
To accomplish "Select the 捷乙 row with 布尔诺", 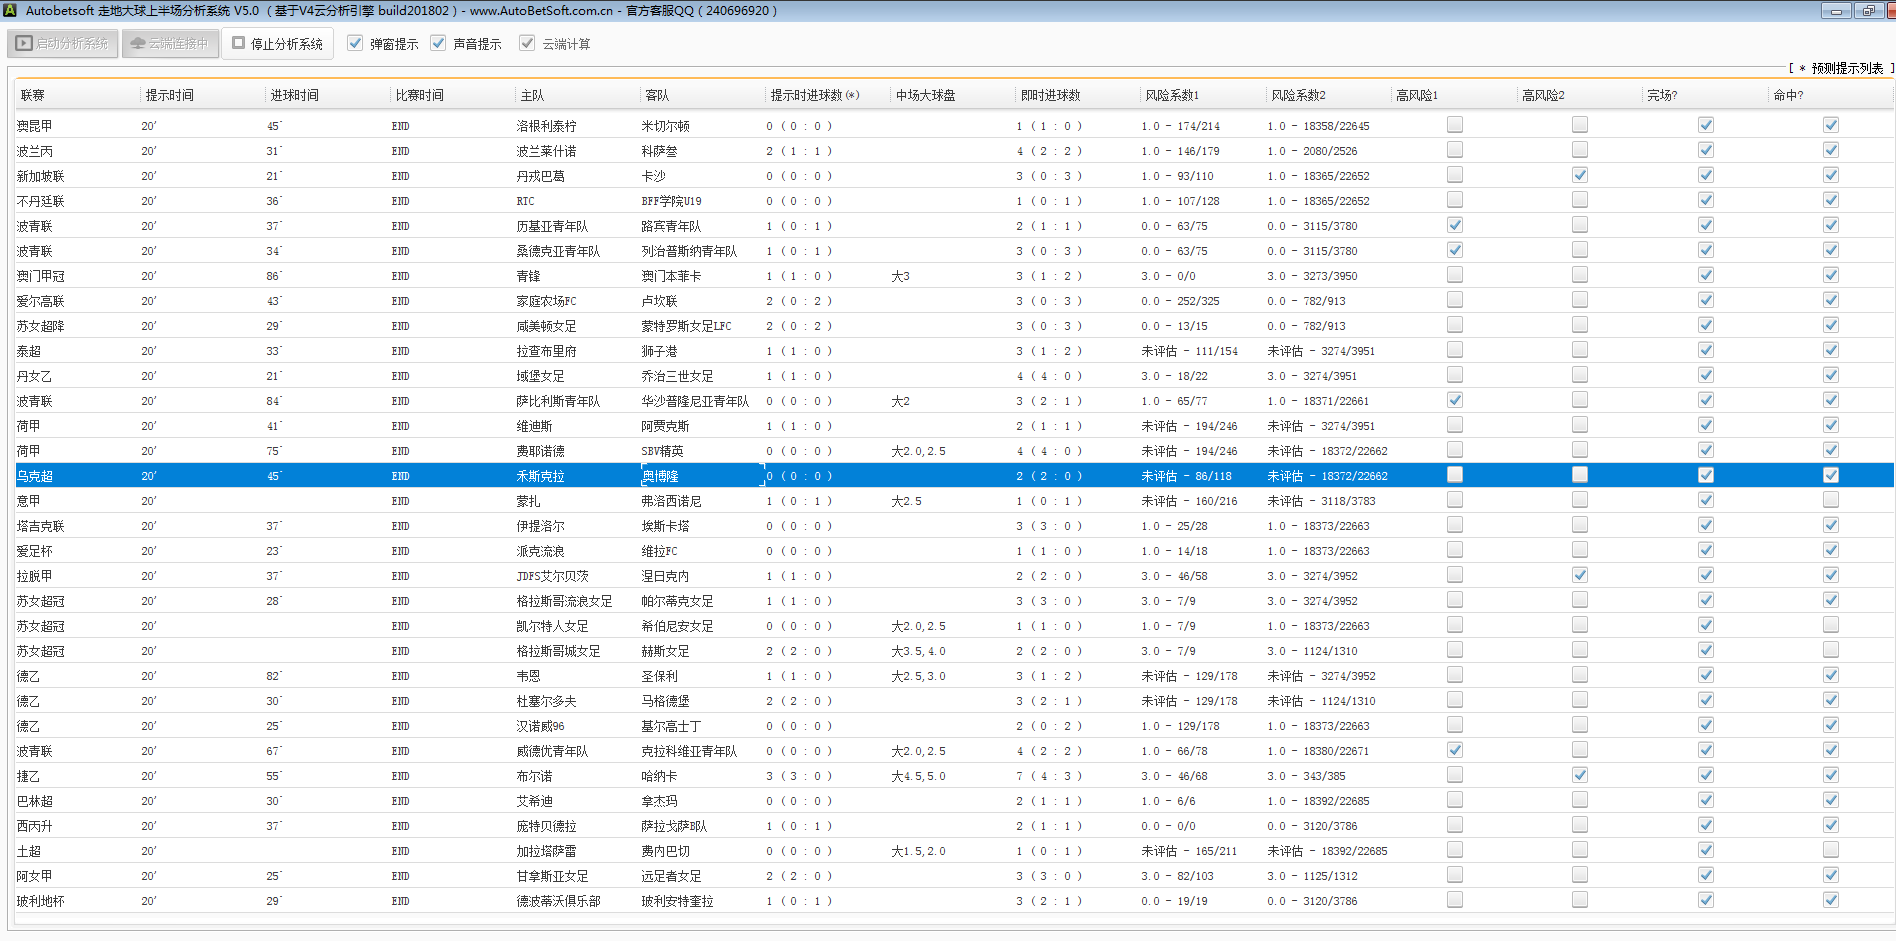I will [x=534, y=776].
